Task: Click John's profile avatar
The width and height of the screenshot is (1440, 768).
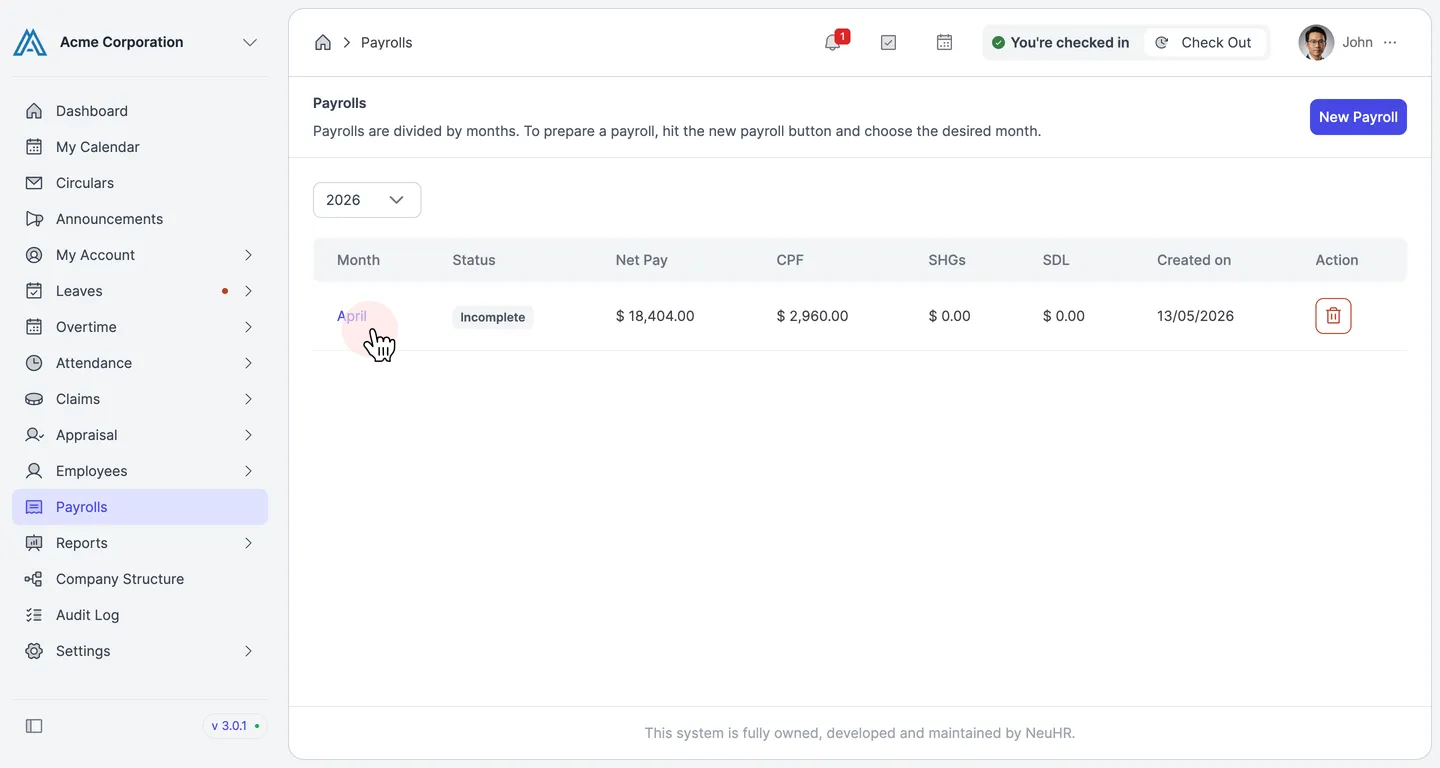Action: (1316, 42)
